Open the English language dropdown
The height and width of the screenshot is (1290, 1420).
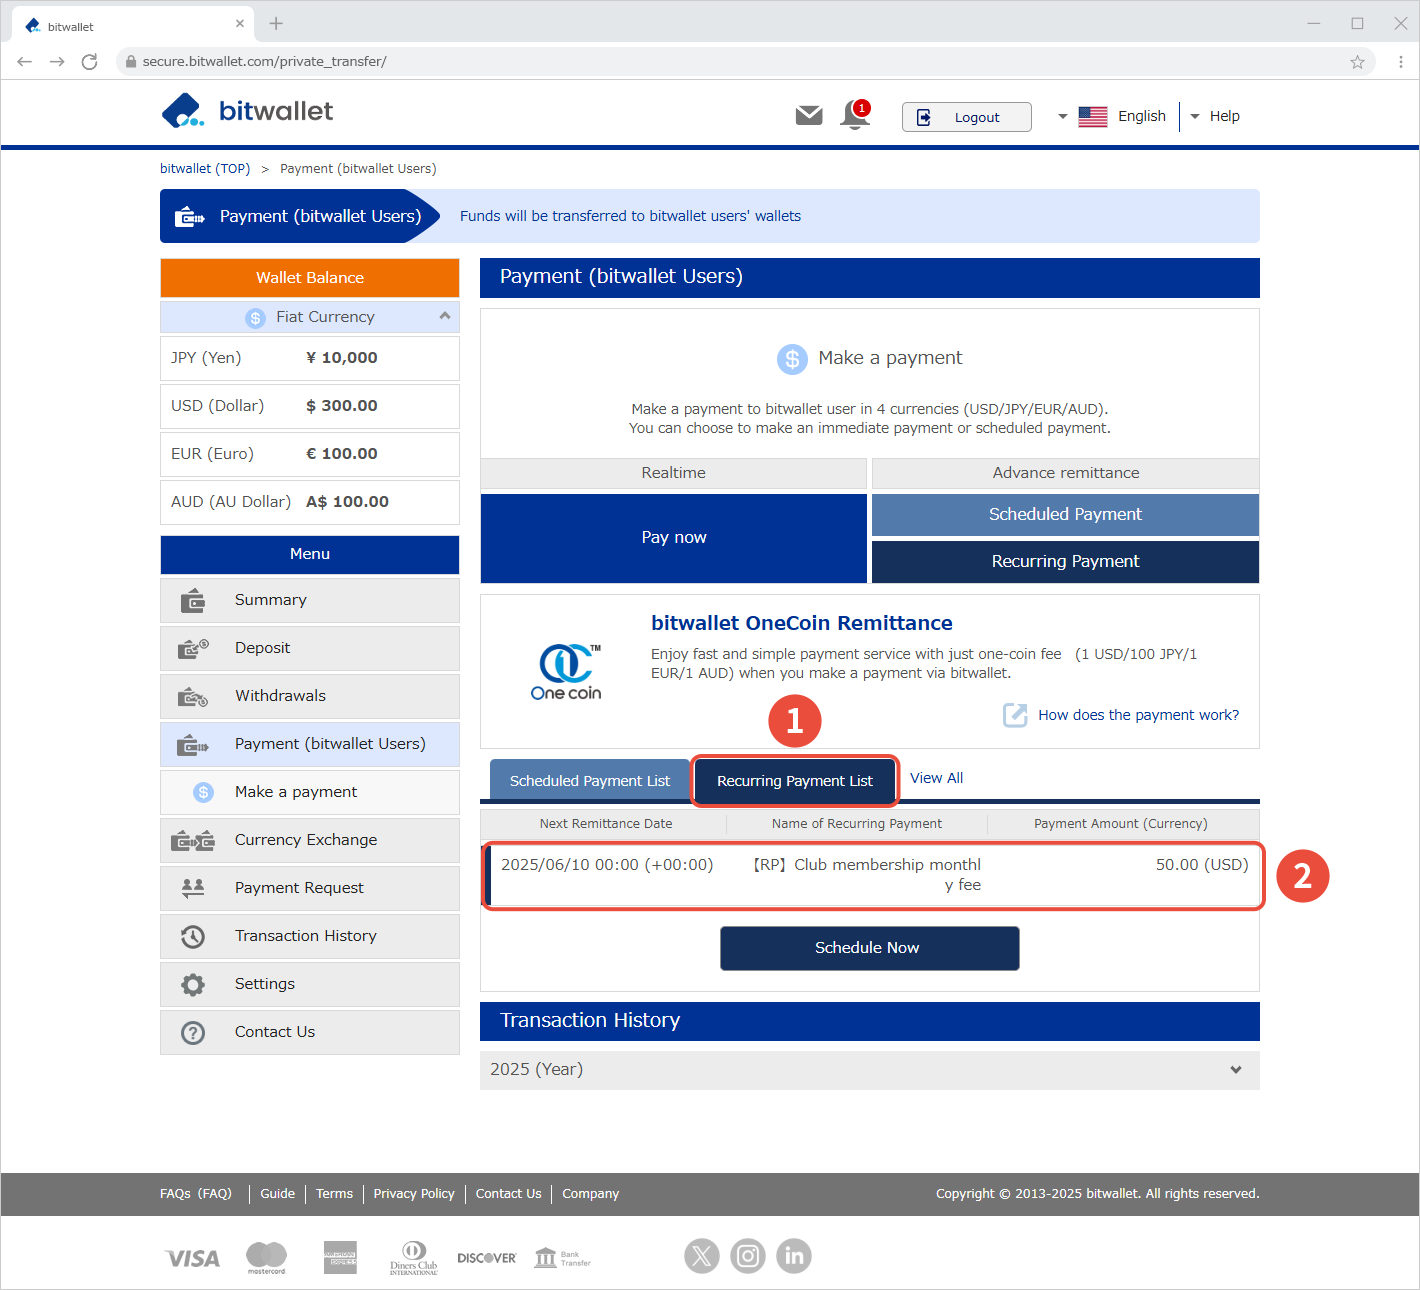(1112, 117)
